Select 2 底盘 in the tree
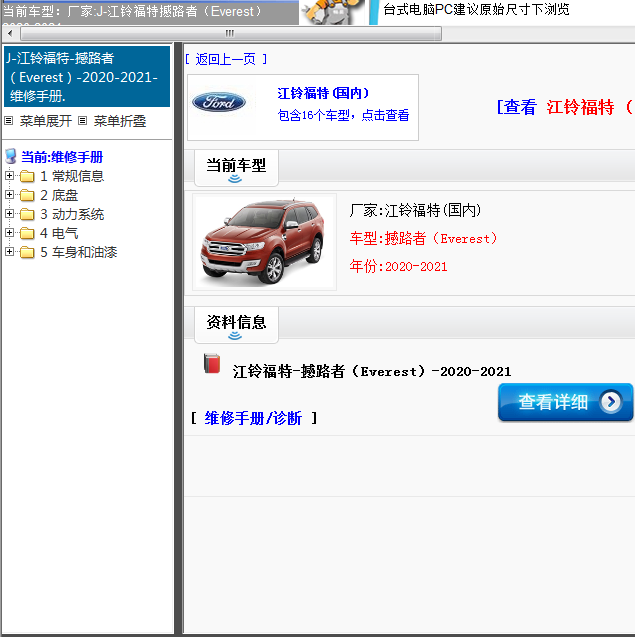 59,195
